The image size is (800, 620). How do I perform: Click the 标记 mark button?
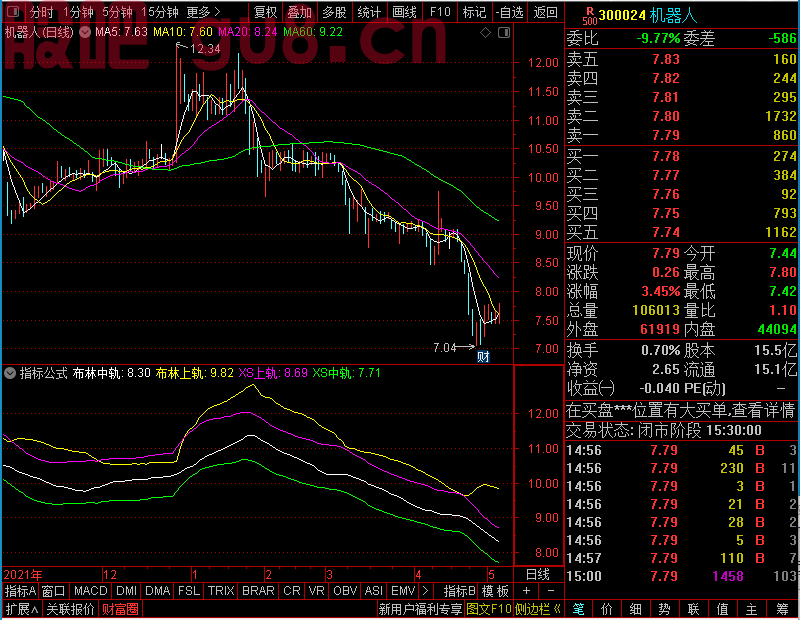tap(474, 11)
